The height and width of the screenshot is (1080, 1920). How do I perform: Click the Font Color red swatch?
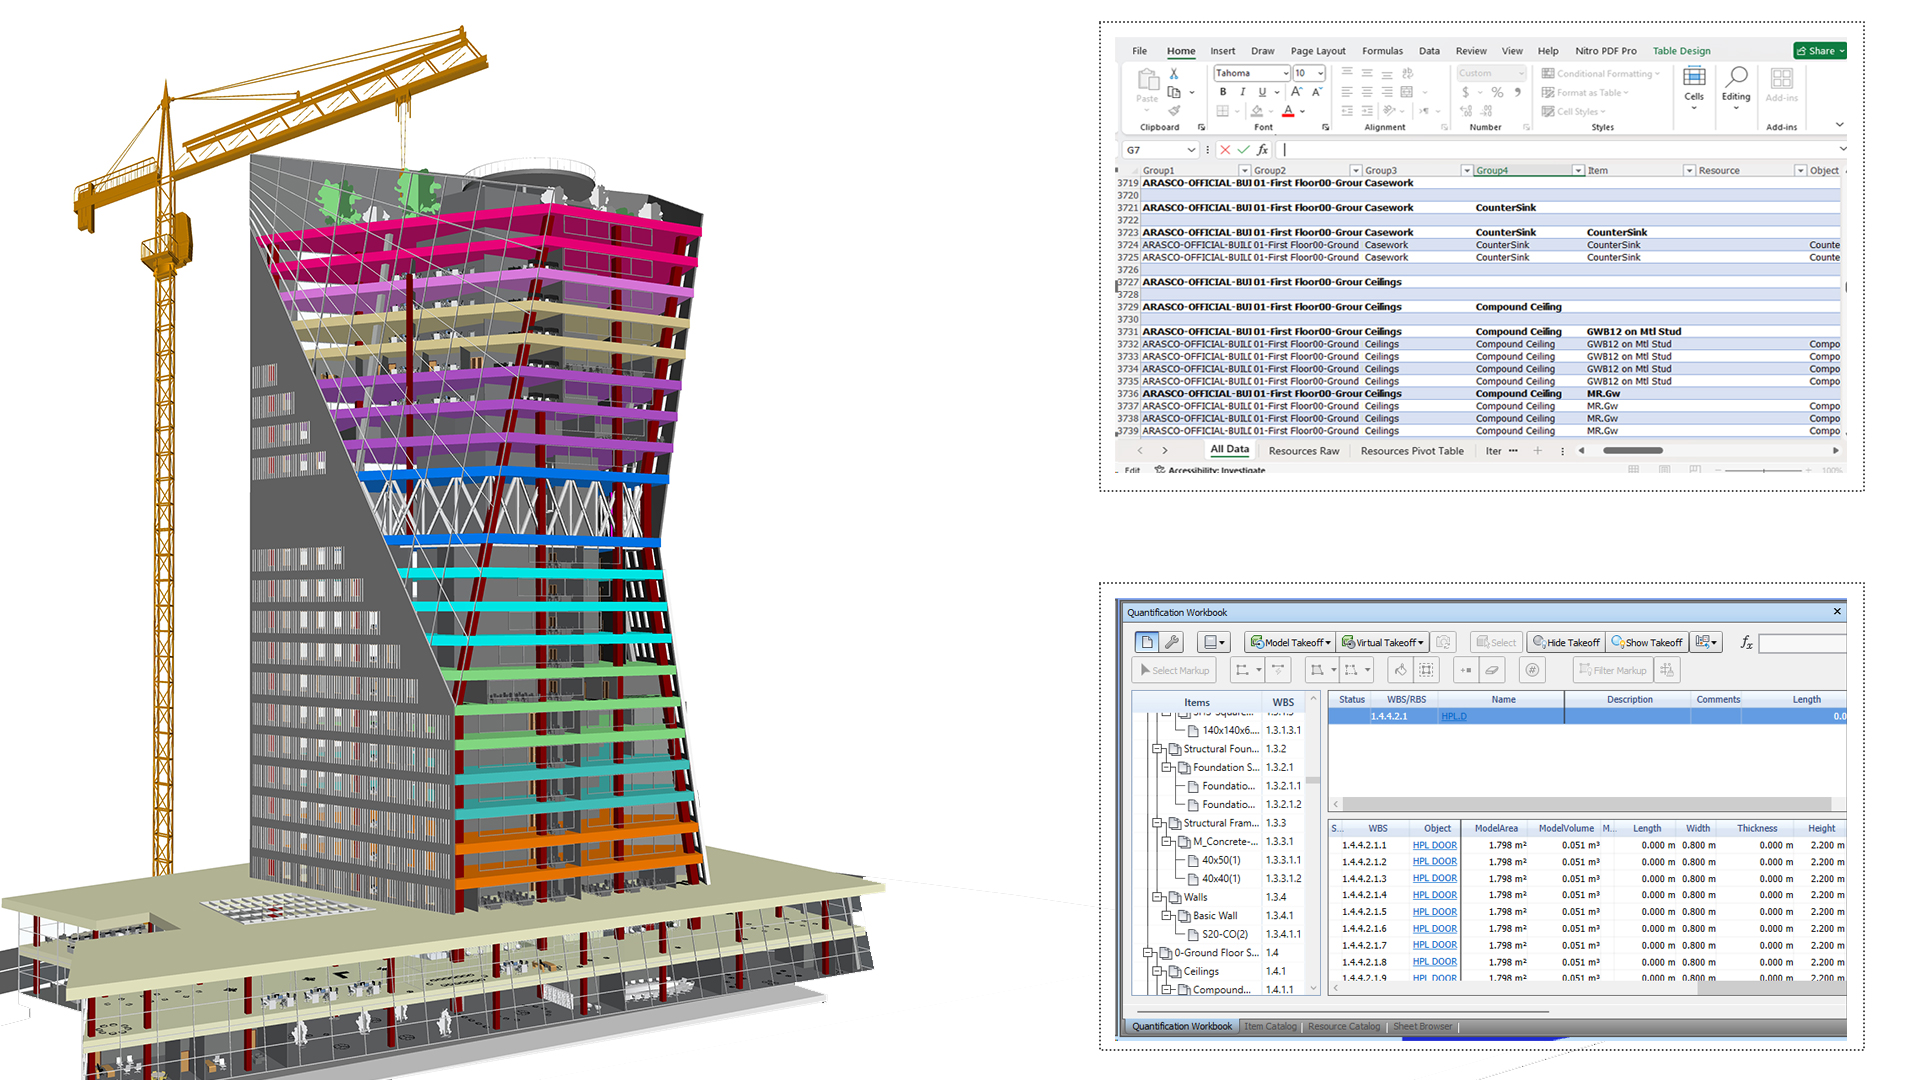tap(1288, 111)
